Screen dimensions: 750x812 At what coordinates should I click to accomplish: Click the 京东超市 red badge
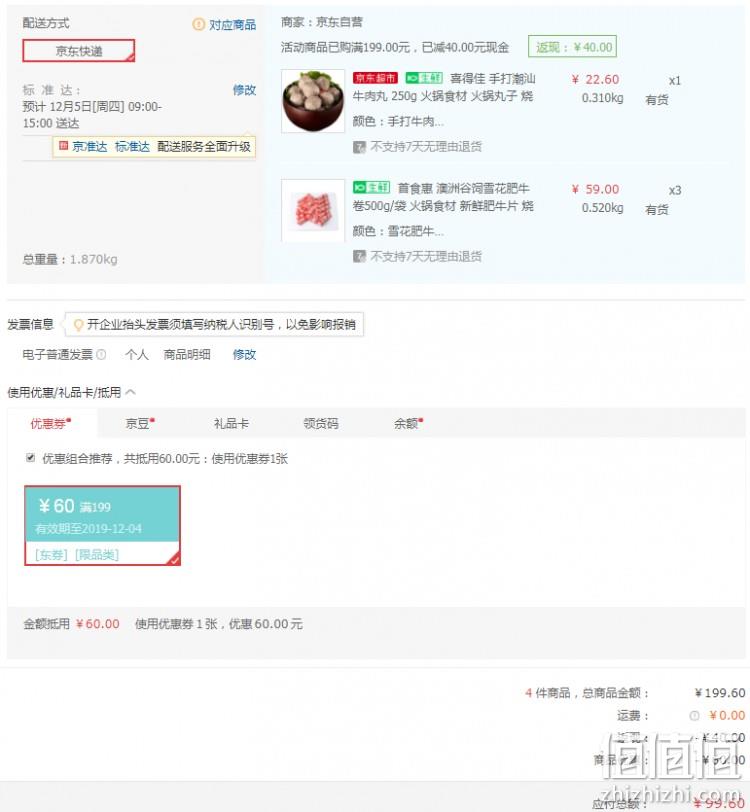coord(375,78)
